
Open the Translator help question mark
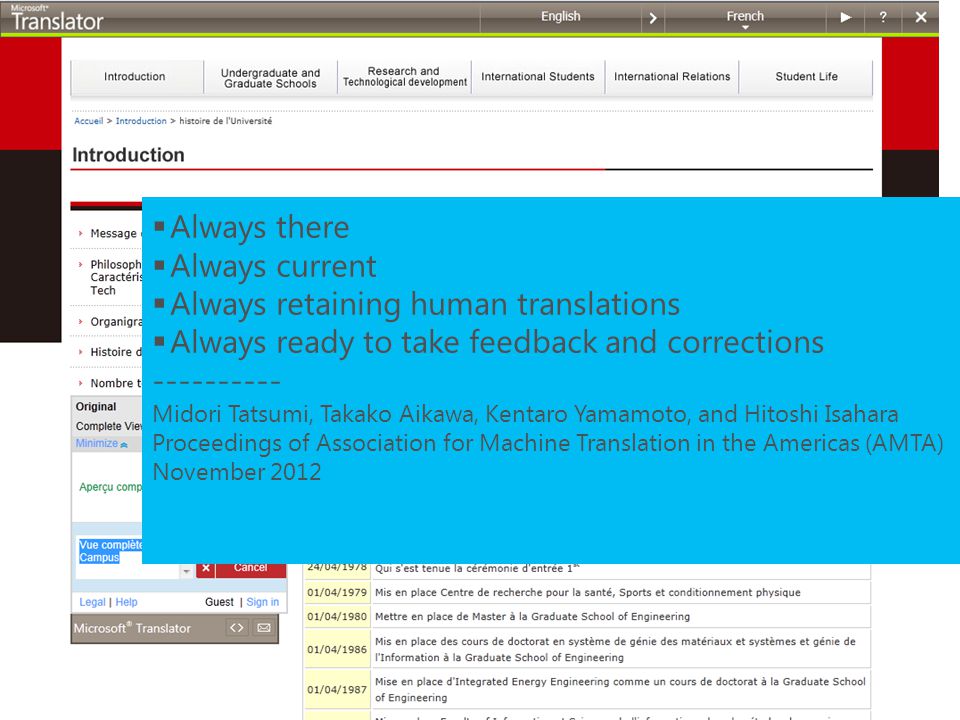[883, 17]
